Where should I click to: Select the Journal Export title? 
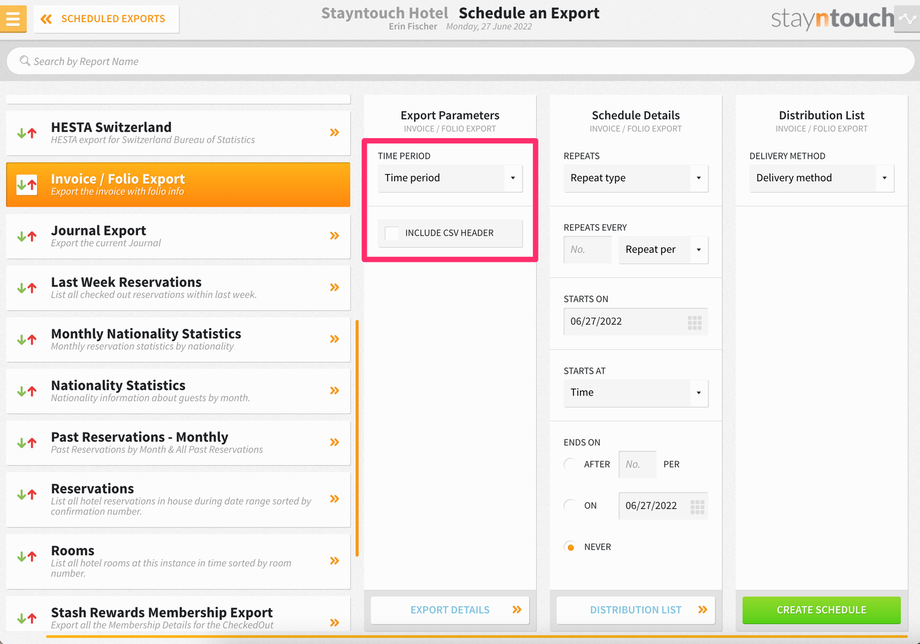pos(99,231)
